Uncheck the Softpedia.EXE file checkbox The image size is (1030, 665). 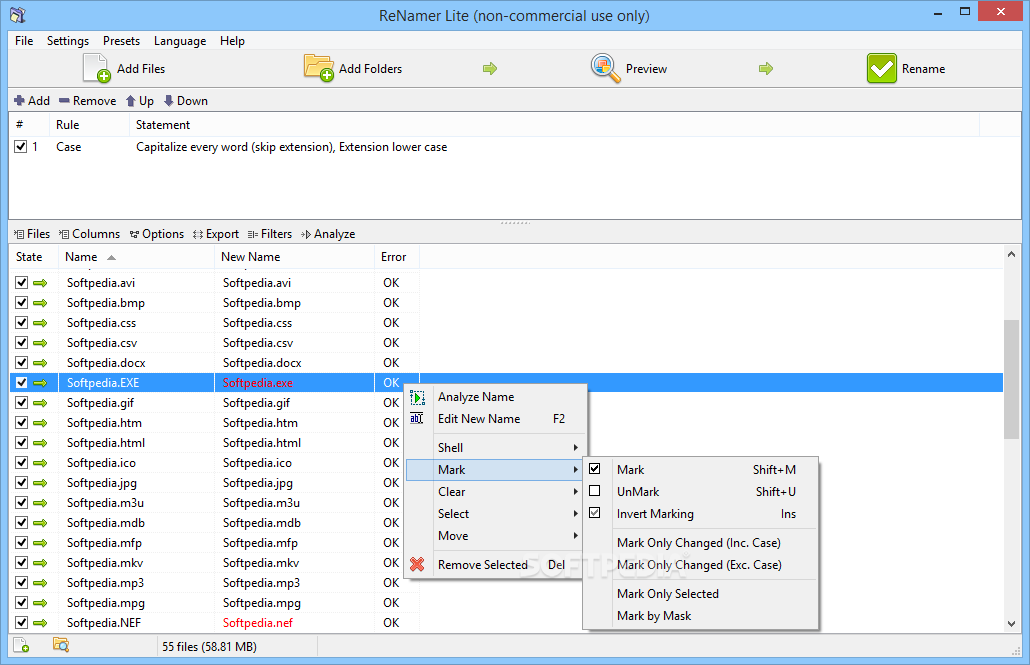[22, 382]
